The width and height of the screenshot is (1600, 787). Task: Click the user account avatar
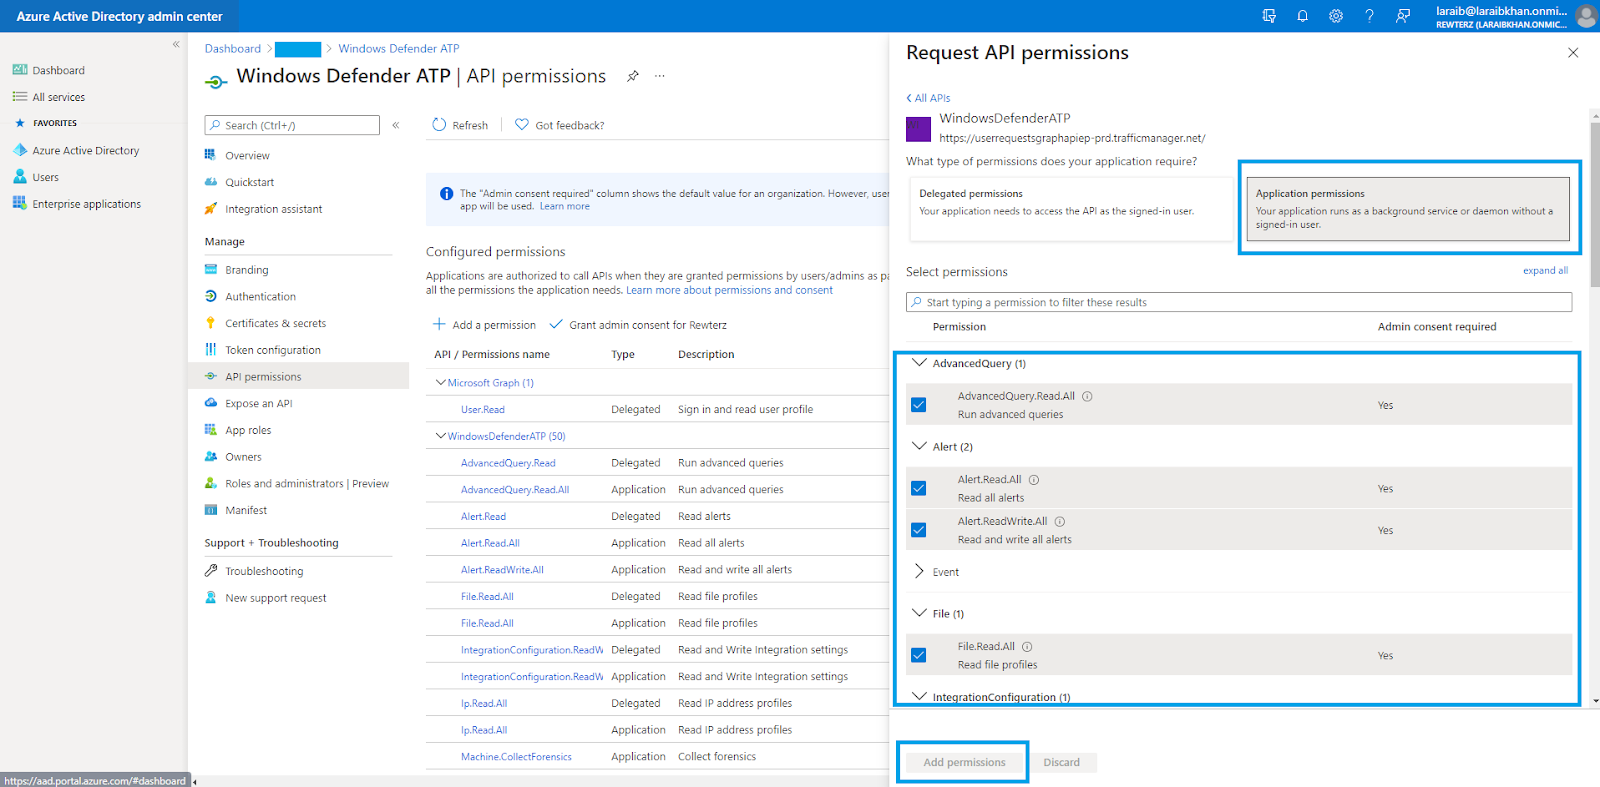[x=1586, y=16]
